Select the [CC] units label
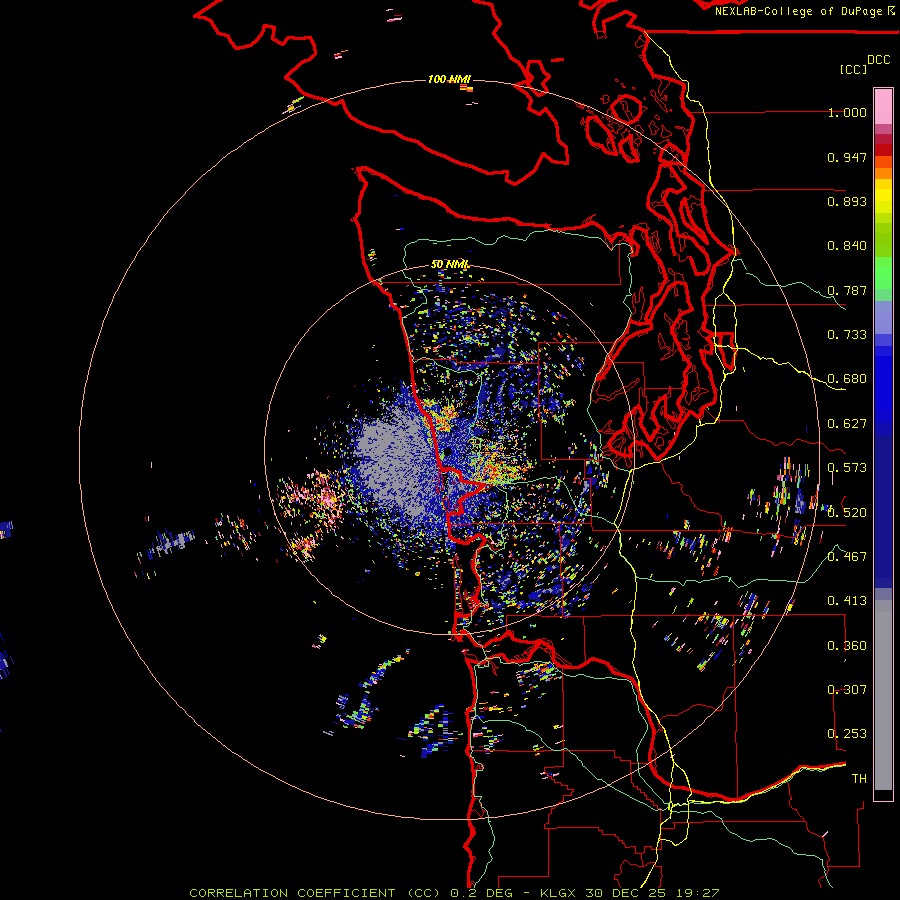900x900 pixels. (x=853, y=69)
